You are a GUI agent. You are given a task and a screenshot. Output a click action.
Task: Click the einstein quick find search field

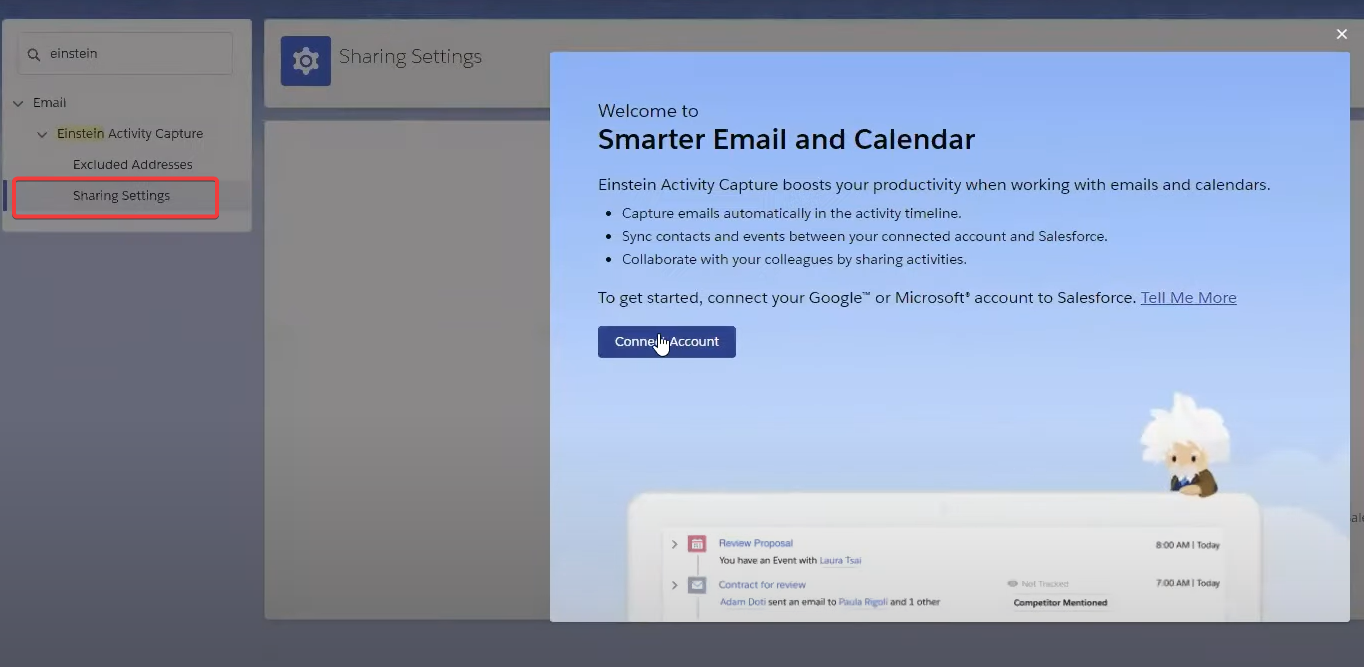coord(125,54)
